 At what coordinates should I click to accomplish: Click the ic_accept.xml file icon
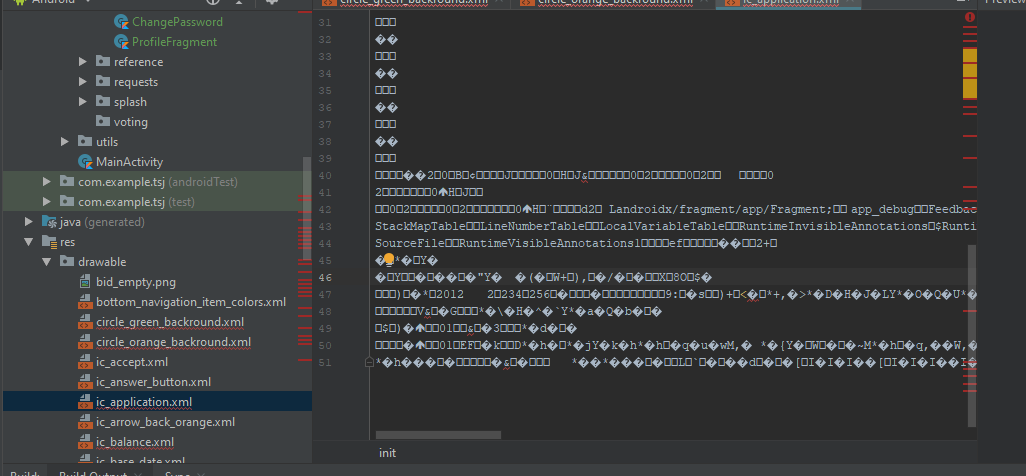tap(85, 362)
